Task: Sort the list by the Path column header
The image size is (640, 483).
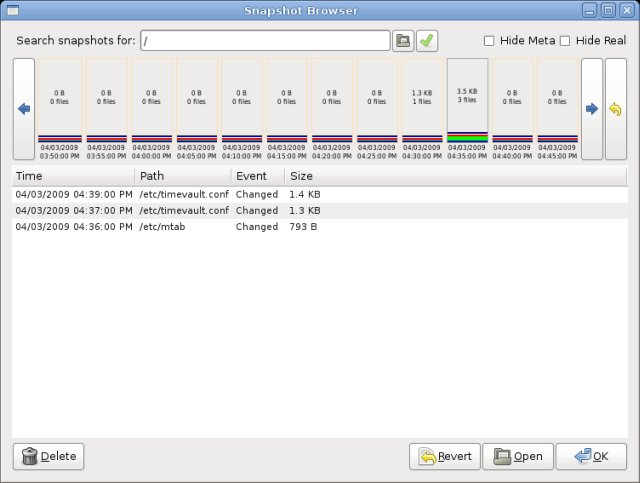Action: (183, 176)
